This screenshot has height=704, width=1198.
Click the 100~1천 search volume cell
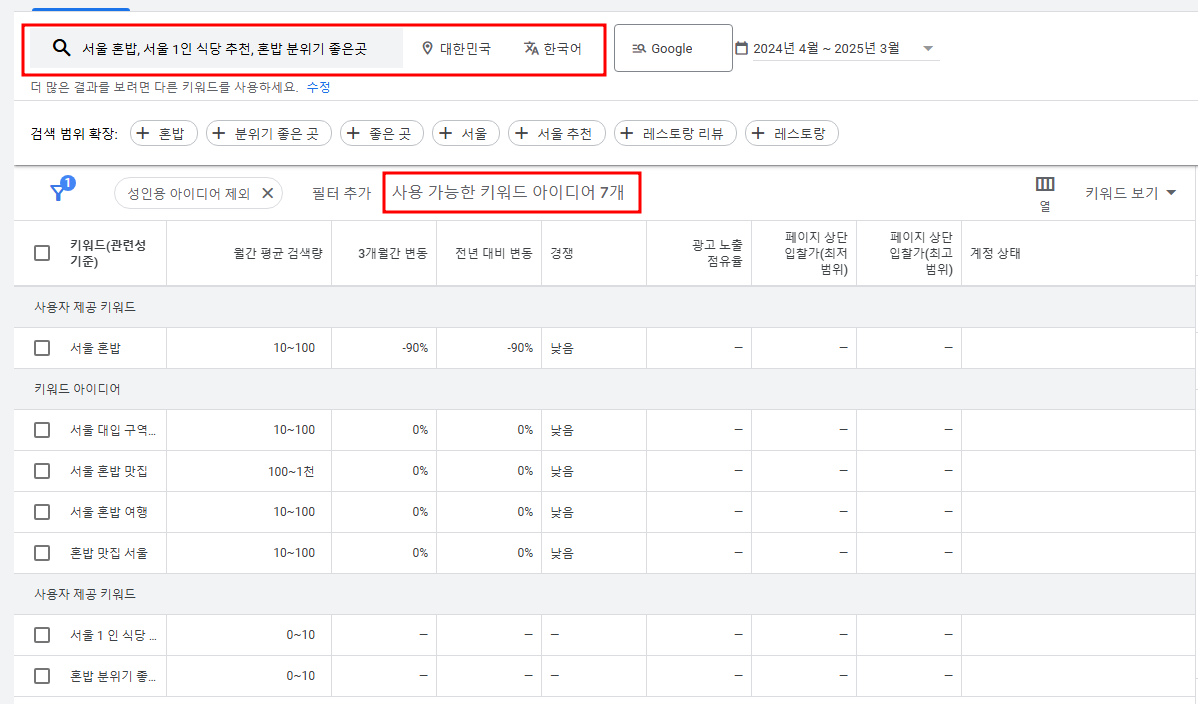[291, 471]
